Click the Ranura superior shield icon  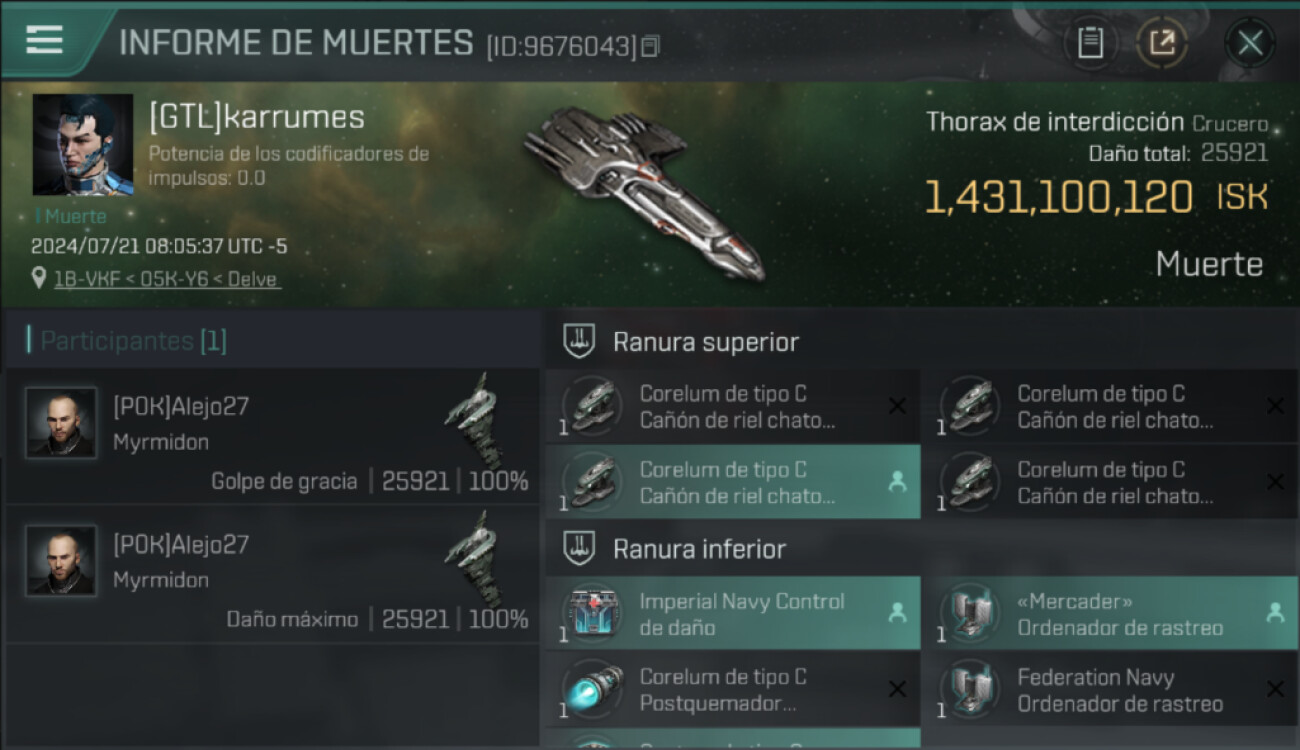580,341
